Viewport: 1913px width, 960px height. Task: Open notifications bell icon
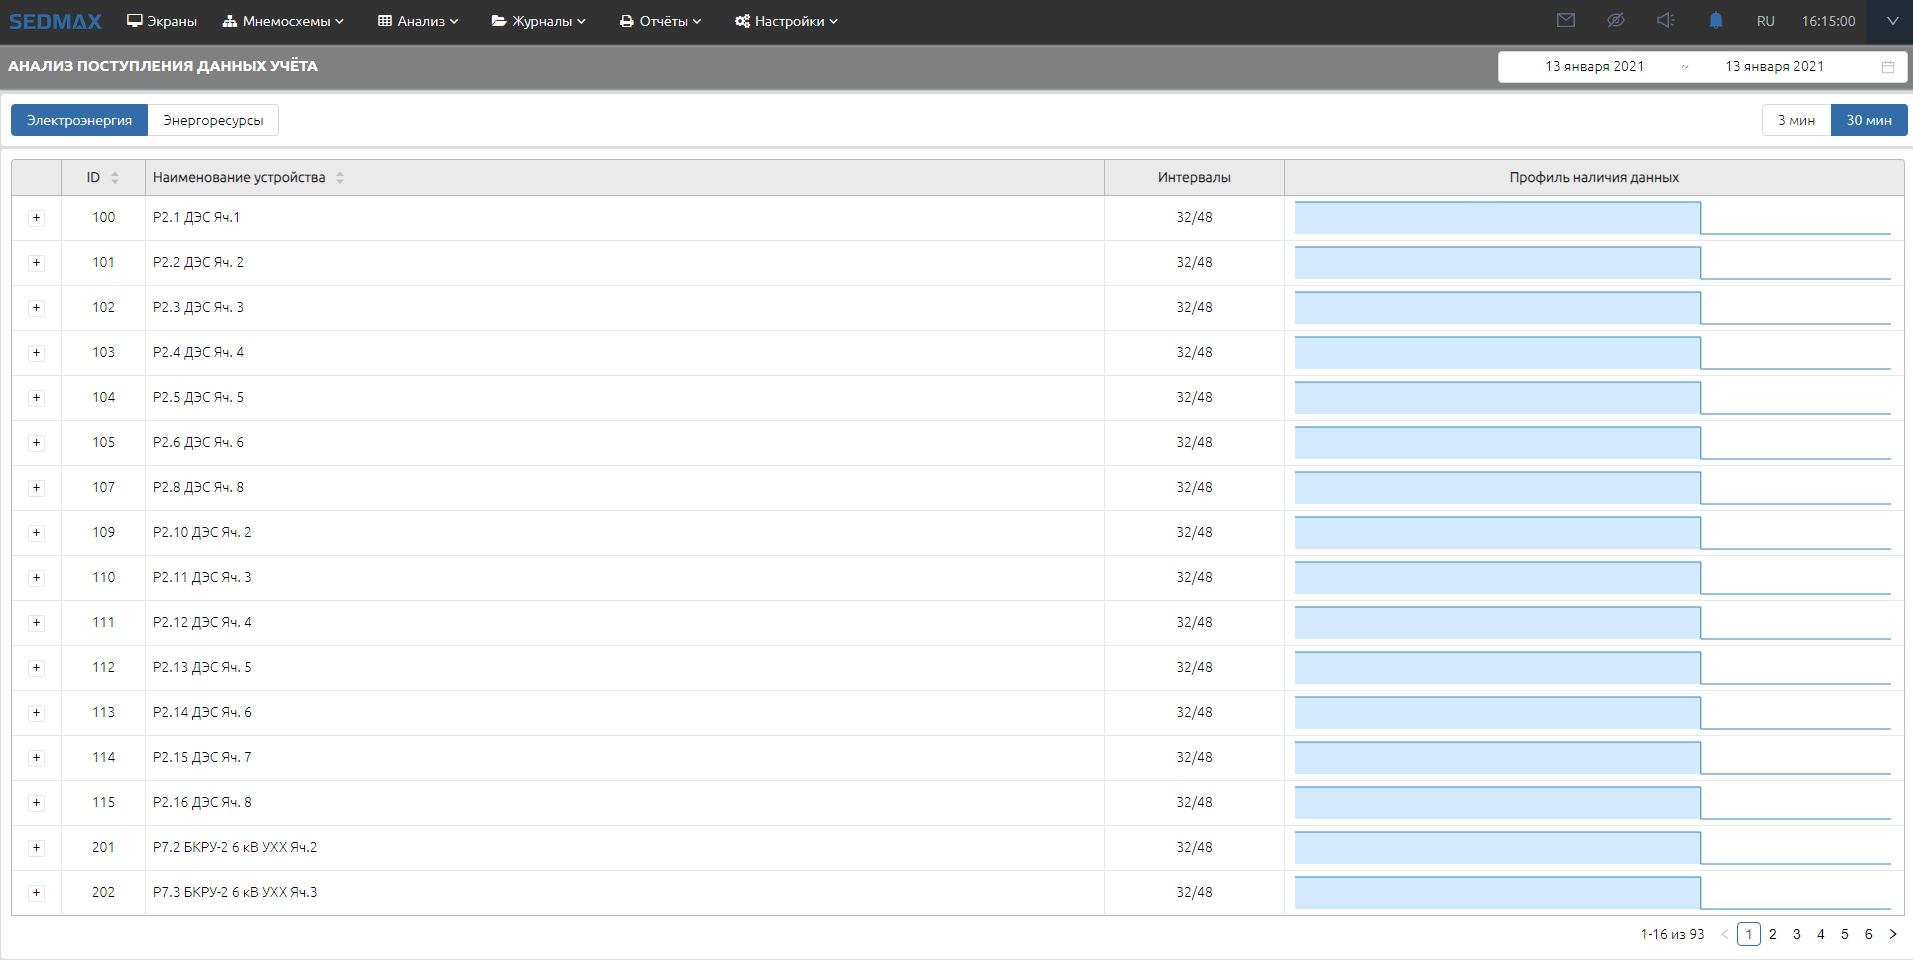(x=1716, y=21)
